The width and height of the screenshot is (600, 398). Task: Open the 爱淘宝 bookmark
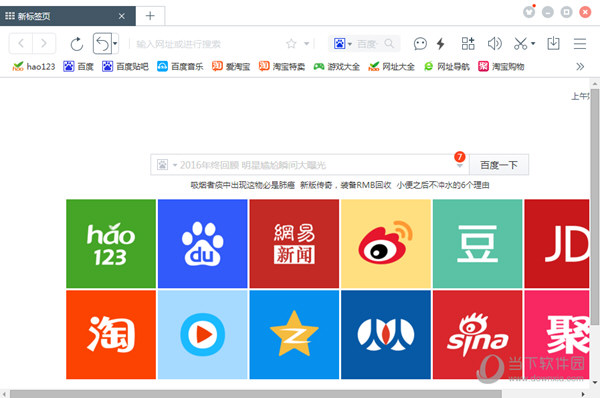coord(231,67)
